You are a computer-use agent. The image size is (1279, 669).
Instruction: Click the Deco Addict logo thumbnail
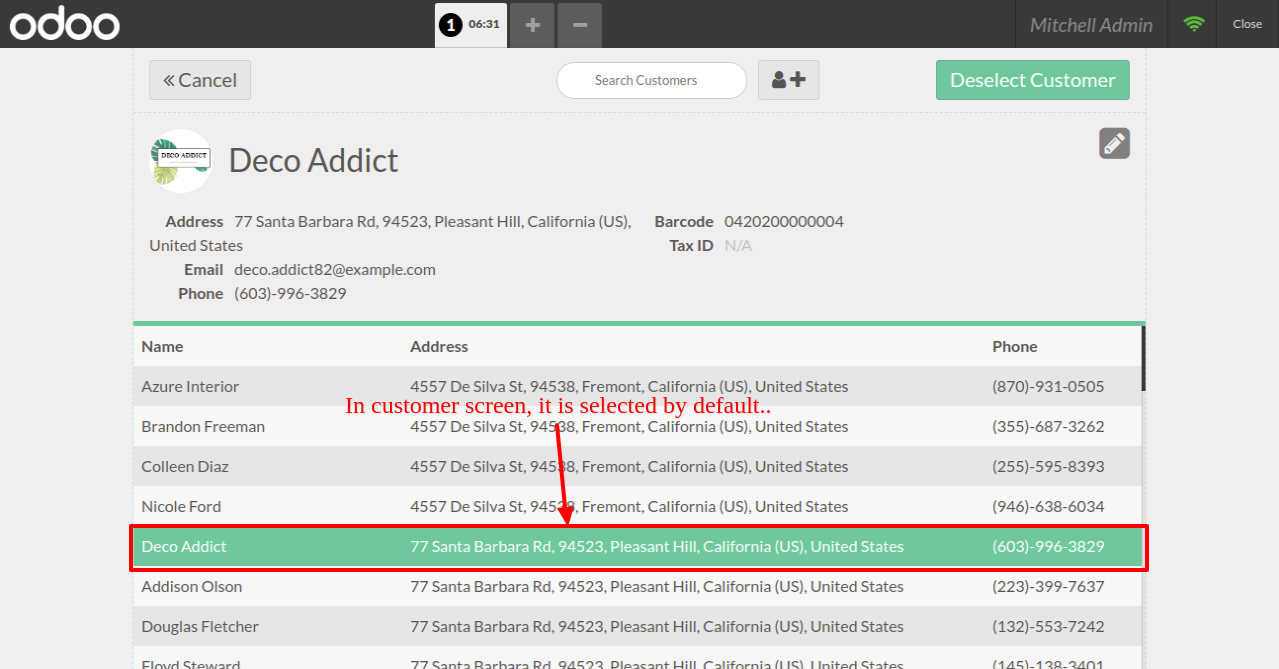[x=181, y=160]
